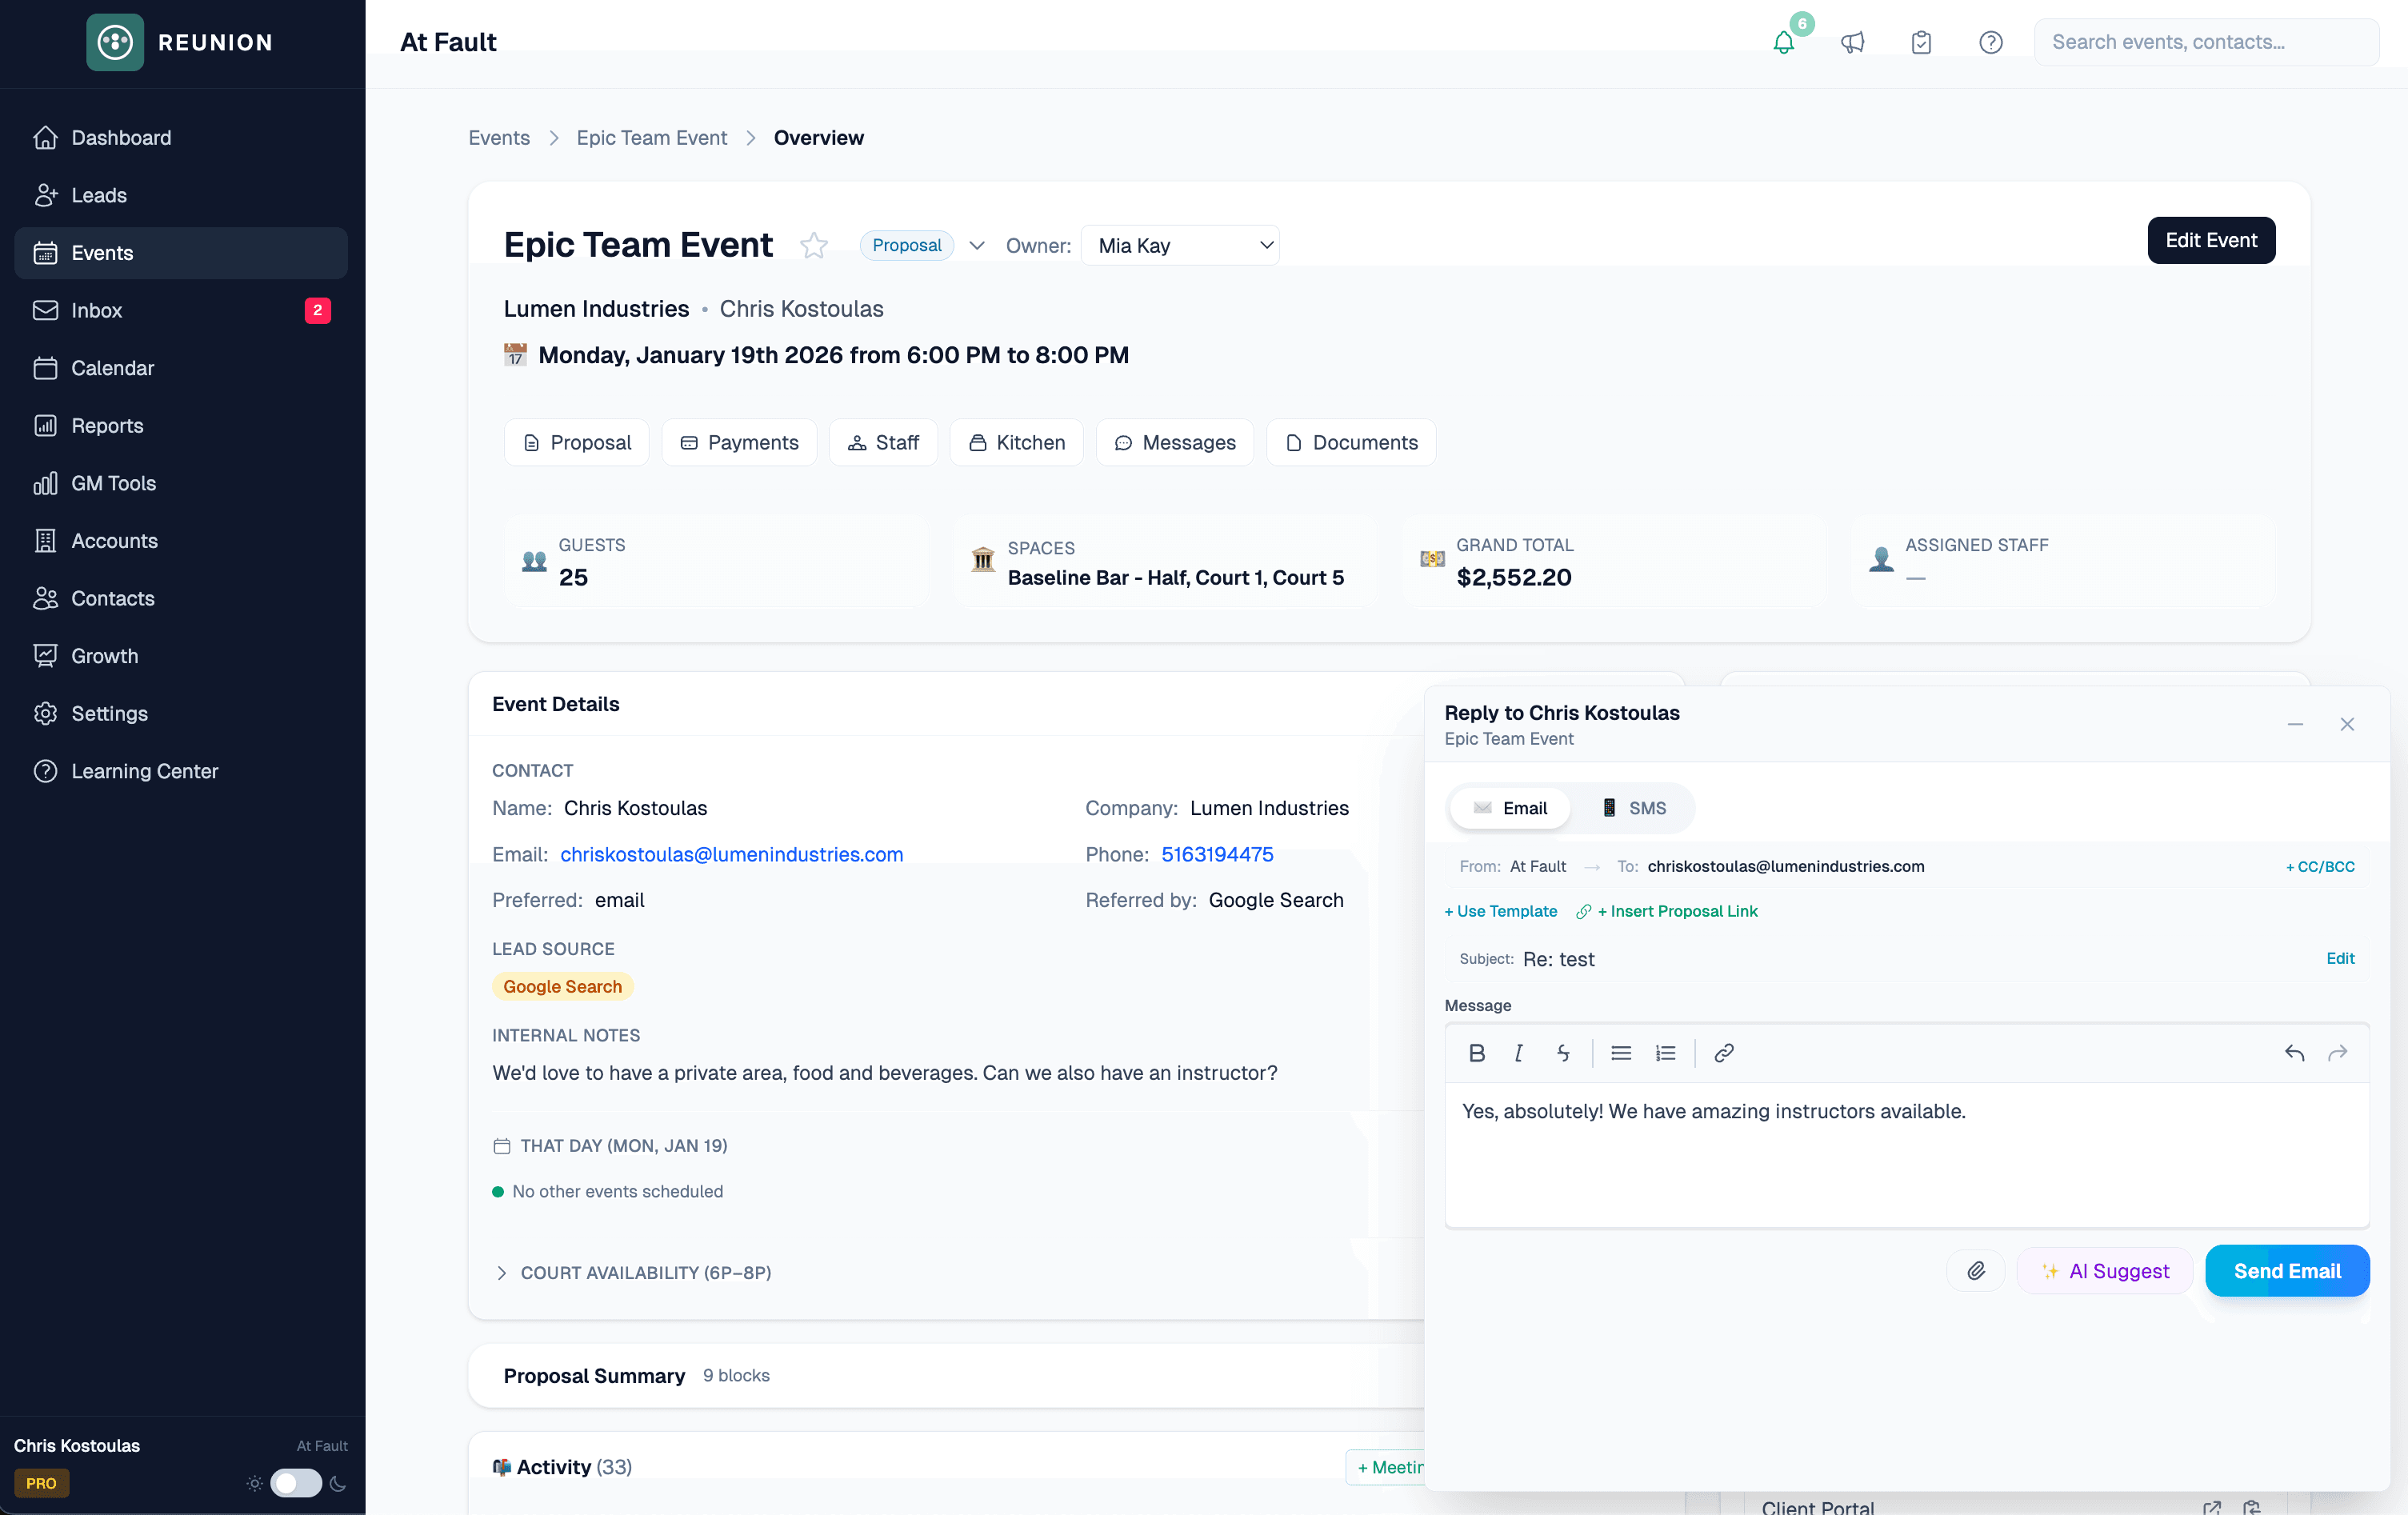Open the Owner dropdown showing Mia Kay
The height and width of the screenshot is (1515, 2408).
[1180, 245]
